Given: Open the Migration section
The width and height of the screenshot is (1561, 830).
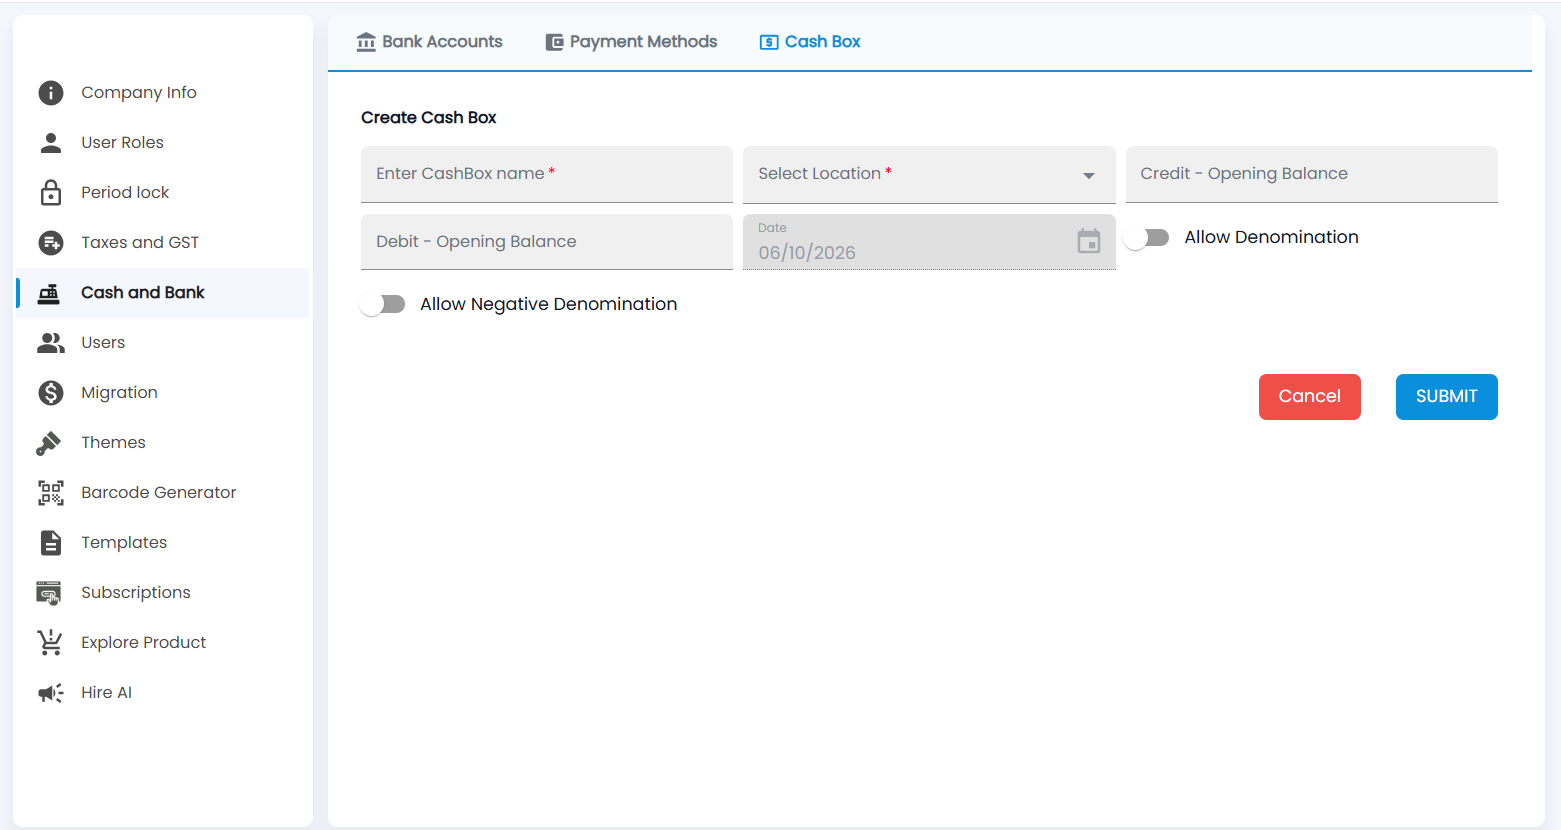Looking at the screenshot, I should (x=163, y=393).
